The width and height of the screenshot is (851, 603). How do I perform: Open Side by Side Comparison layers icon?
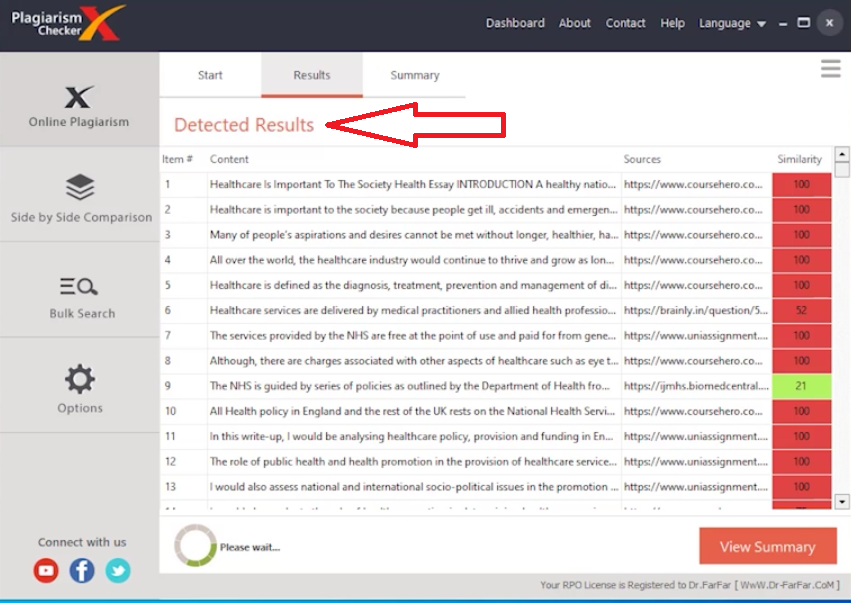[80, 187]
